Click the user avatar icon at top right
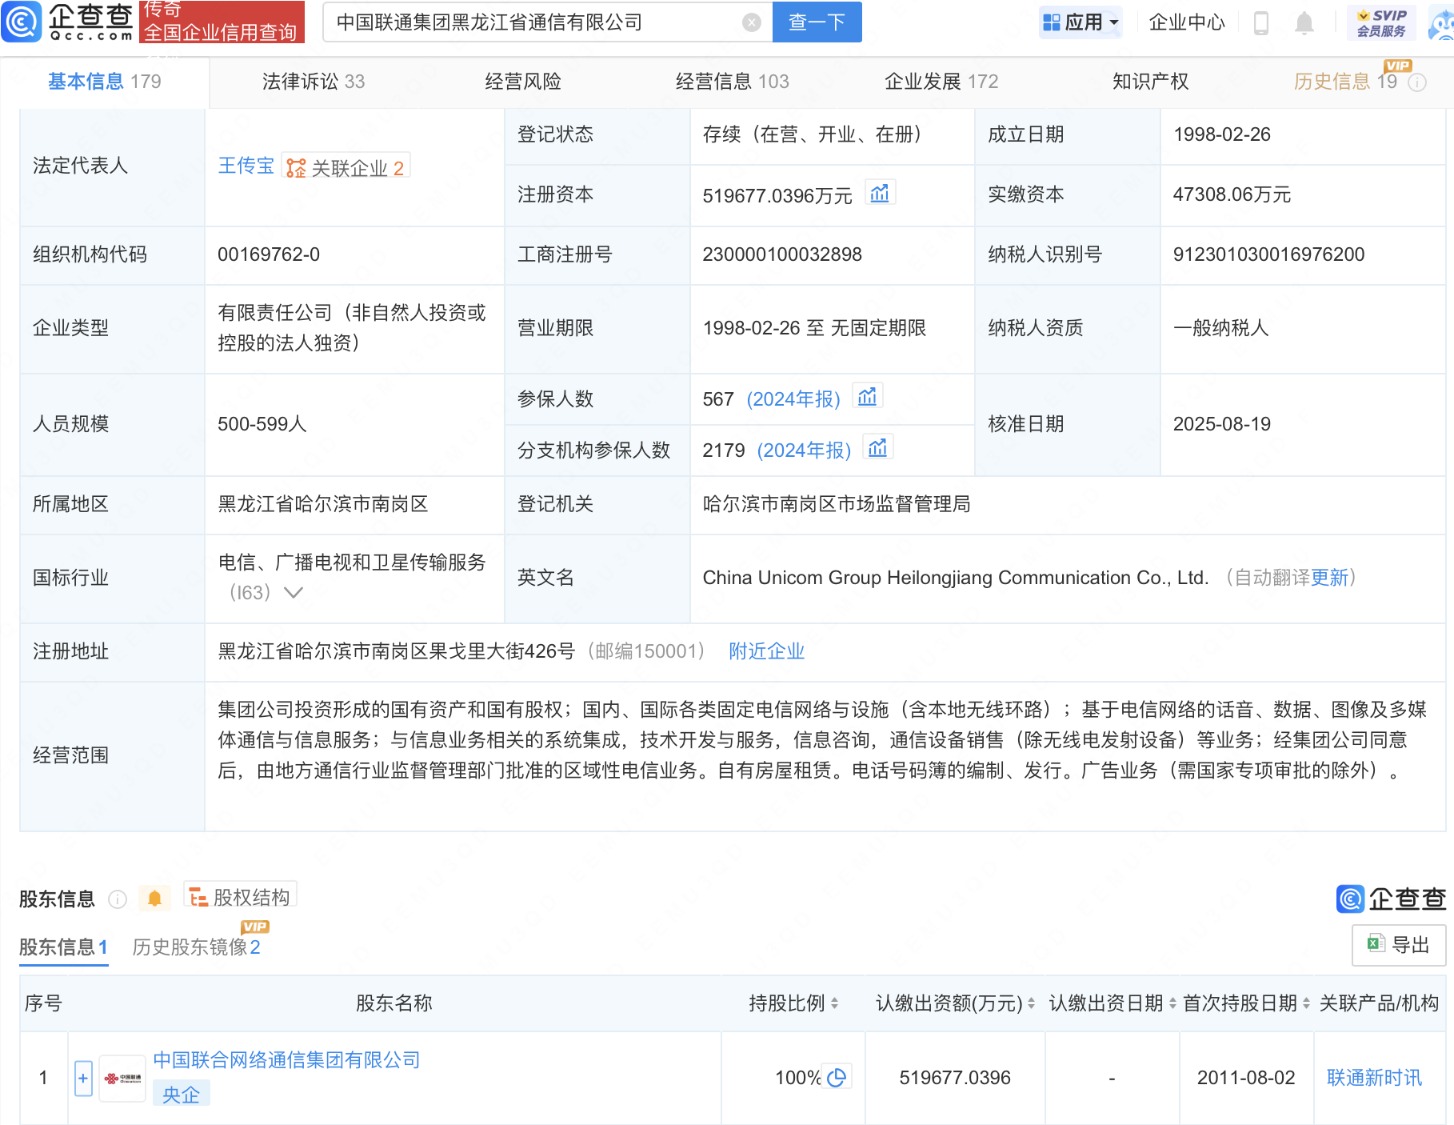This screenshot has height=1125, width=1454. (x=1442, y=24)
